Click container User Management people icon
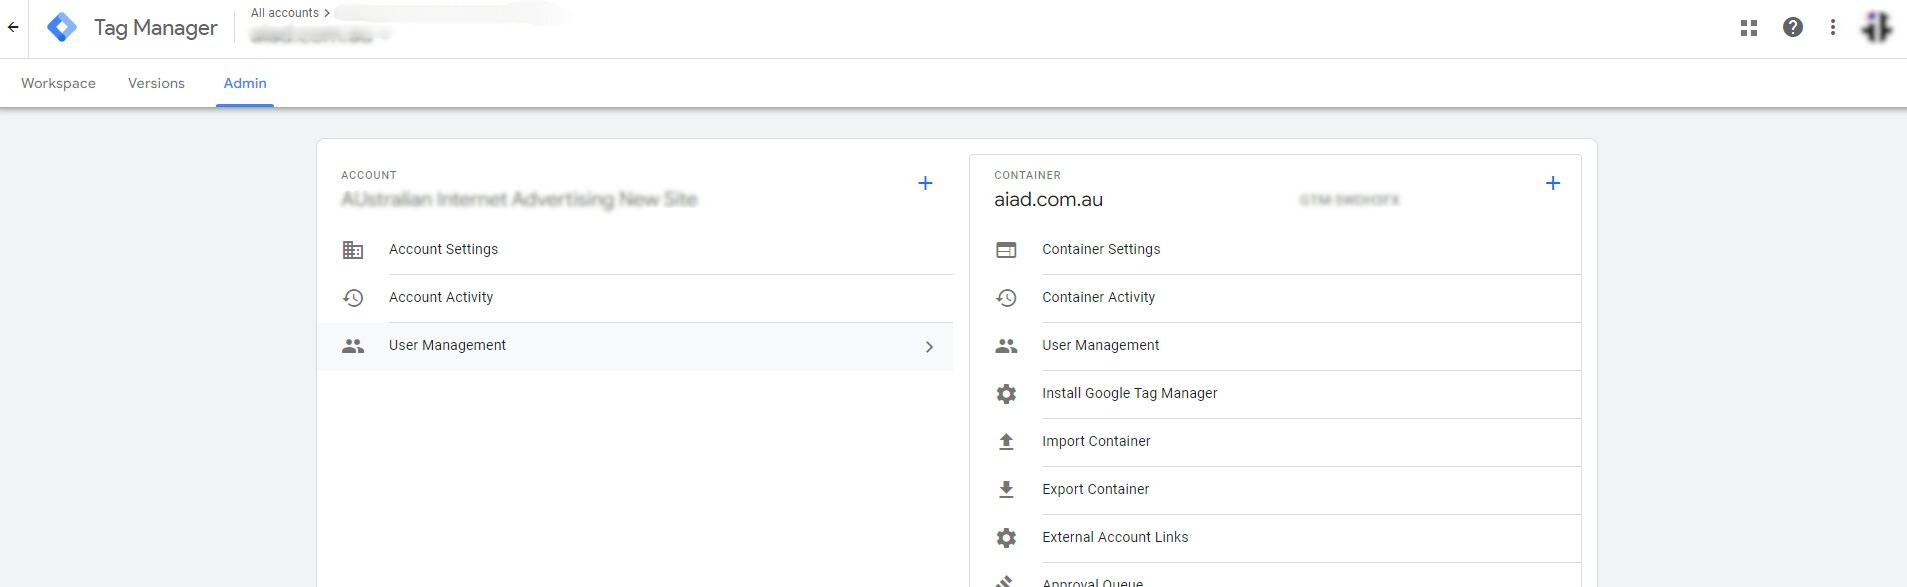The width and height of the screenshot is (1907, 587). pyautogui.click(x=1006, y=346)
